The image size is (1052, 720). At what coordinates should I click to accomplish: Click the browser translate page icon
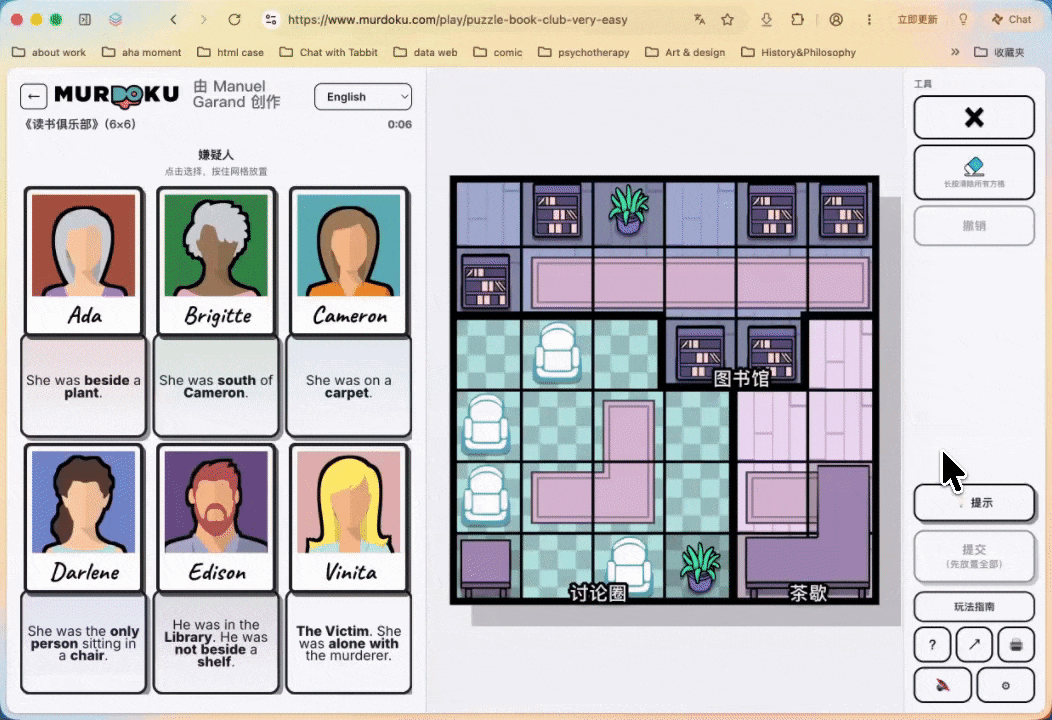click(x=699, y=19)
